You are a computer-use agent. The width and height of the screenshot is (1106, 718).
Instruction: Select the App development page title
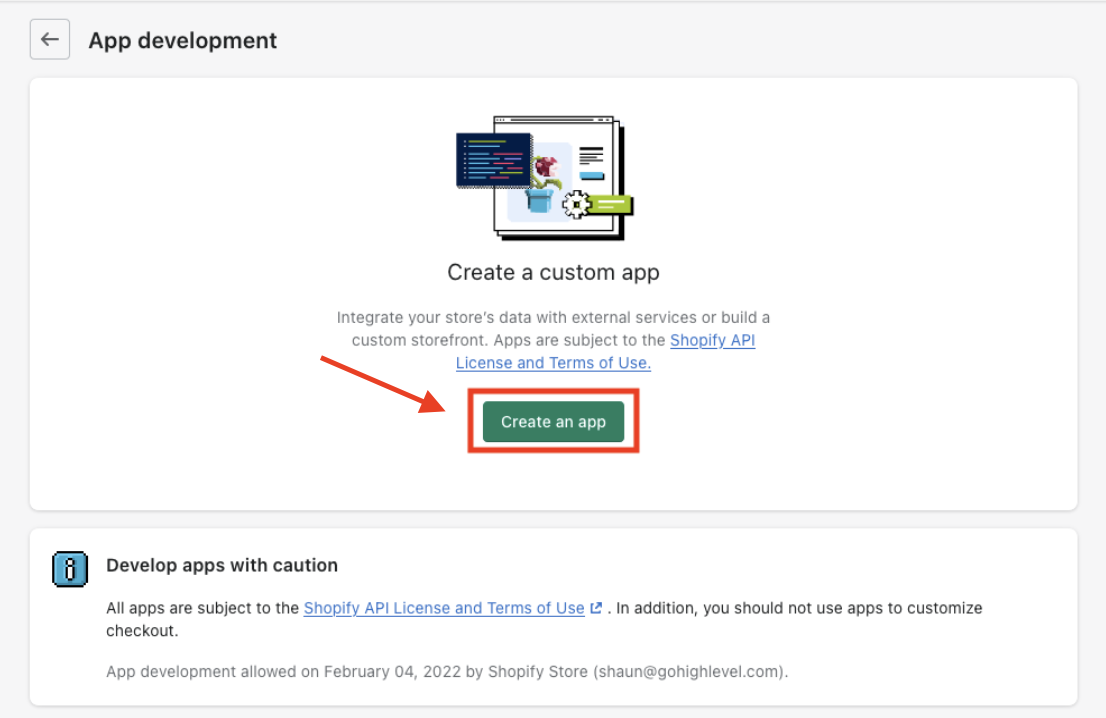click(x=183, y=40)
